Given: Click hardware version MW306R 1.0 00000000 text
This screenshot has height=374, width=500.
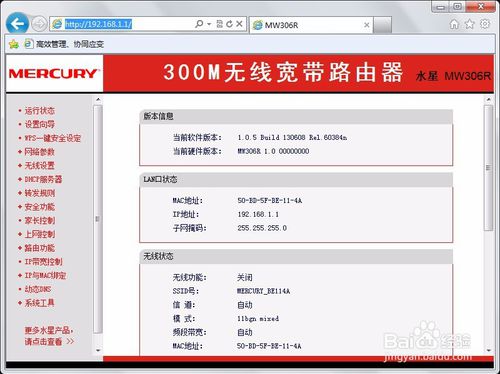Looking at the screenshot, I should pos(273,151).
